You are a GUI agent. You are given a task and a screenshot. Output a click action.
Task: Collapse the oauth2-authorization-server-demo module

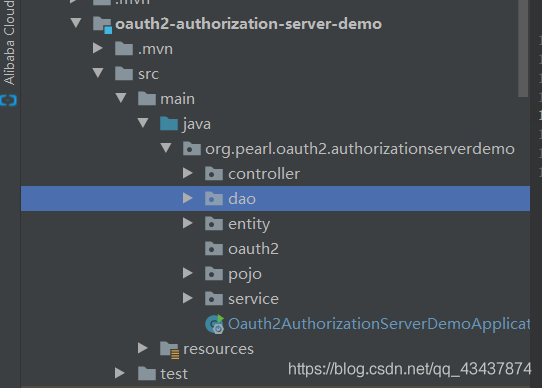click(76, 23)
